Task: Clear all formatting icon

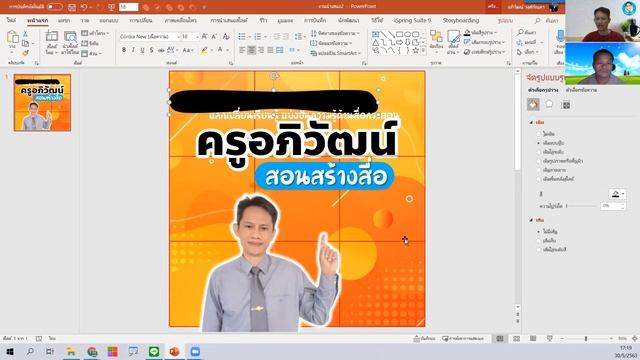Action: tap(226, 37)
